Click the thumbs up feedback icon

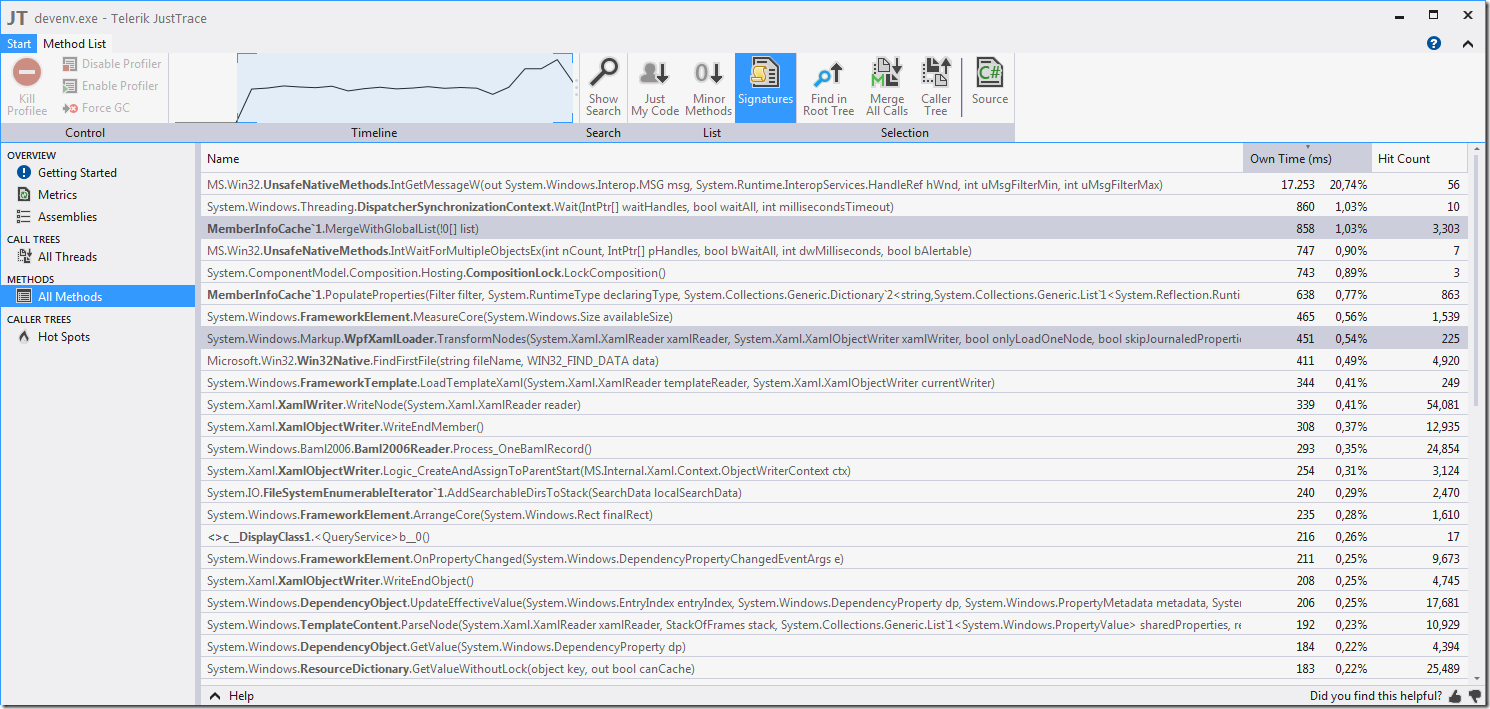1455,696
